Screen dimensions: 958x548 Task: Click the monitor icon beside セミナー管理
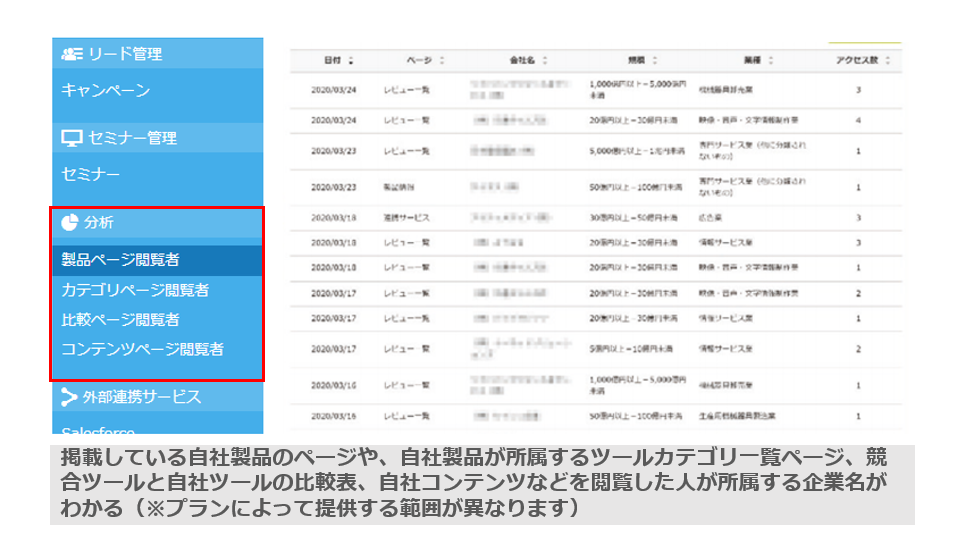[x=71, y=139]
